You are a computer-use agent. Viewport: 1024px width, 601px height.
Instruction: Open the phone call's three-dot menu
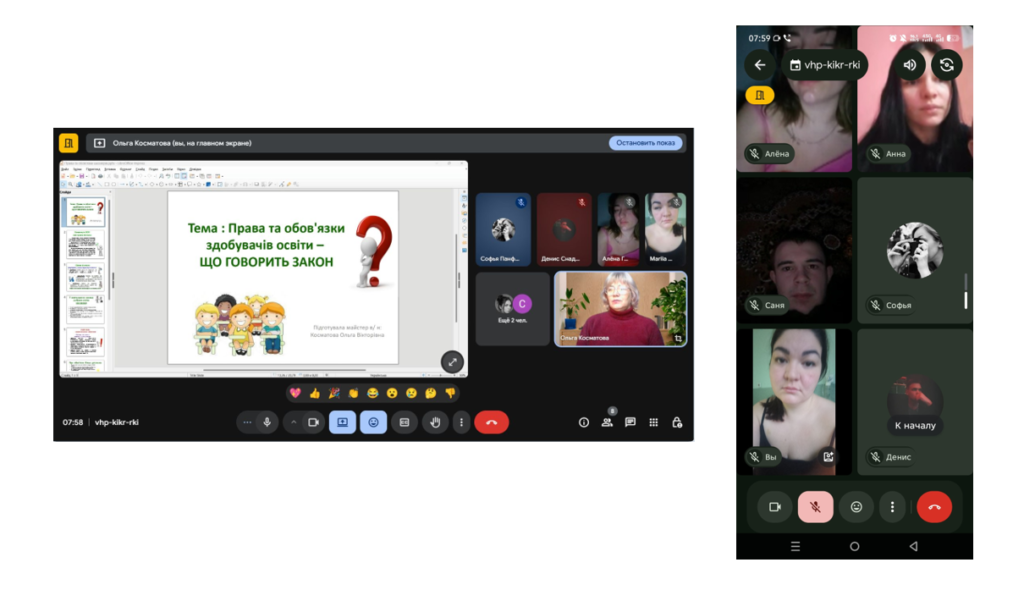(x=892, y=507)
